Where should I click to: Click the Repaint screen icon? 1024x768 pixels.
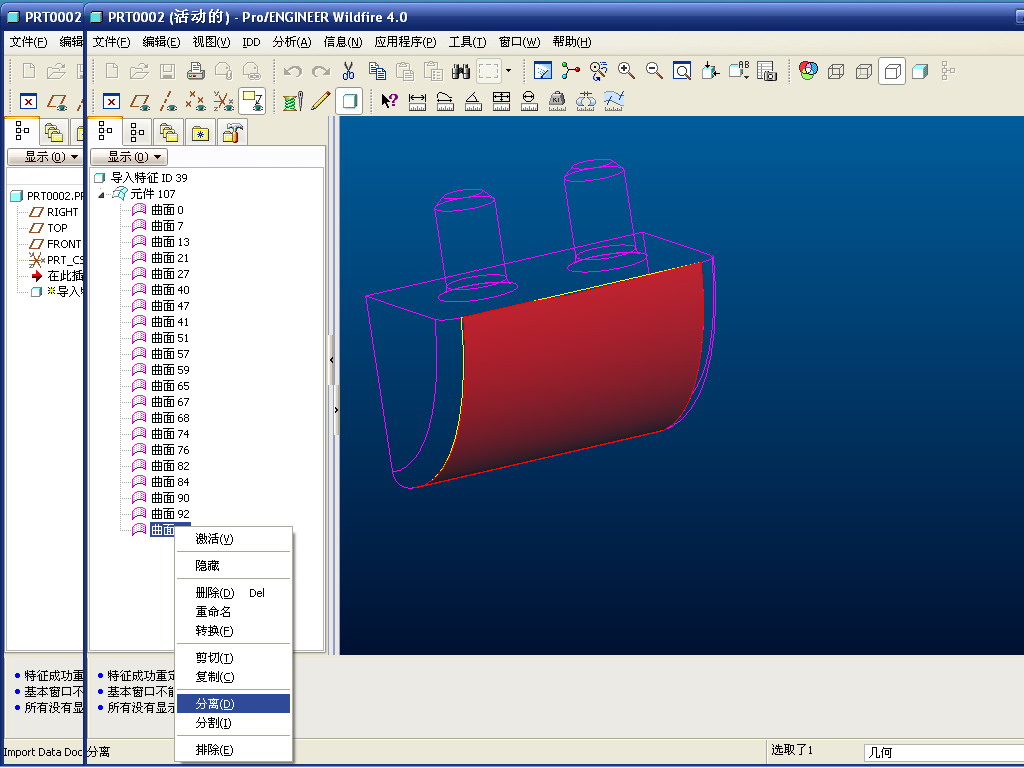(543, 71)
